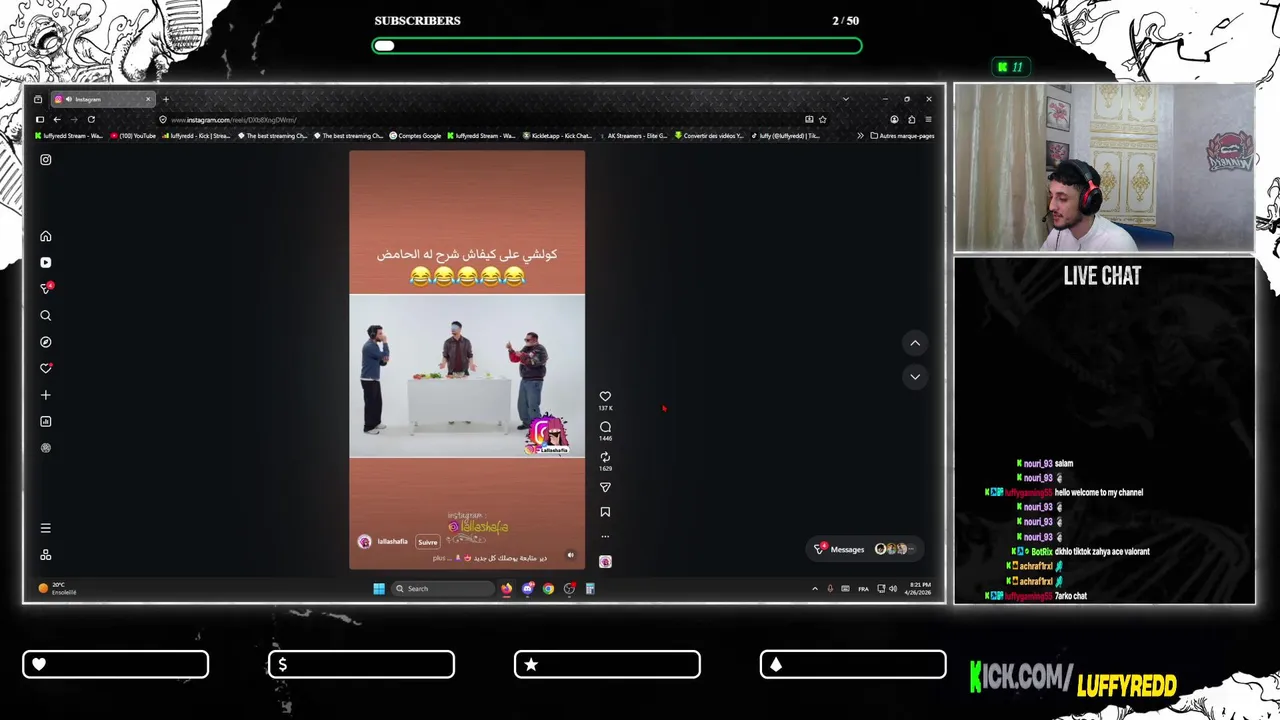Open the browser account profile icon

[x=894, y=119]
